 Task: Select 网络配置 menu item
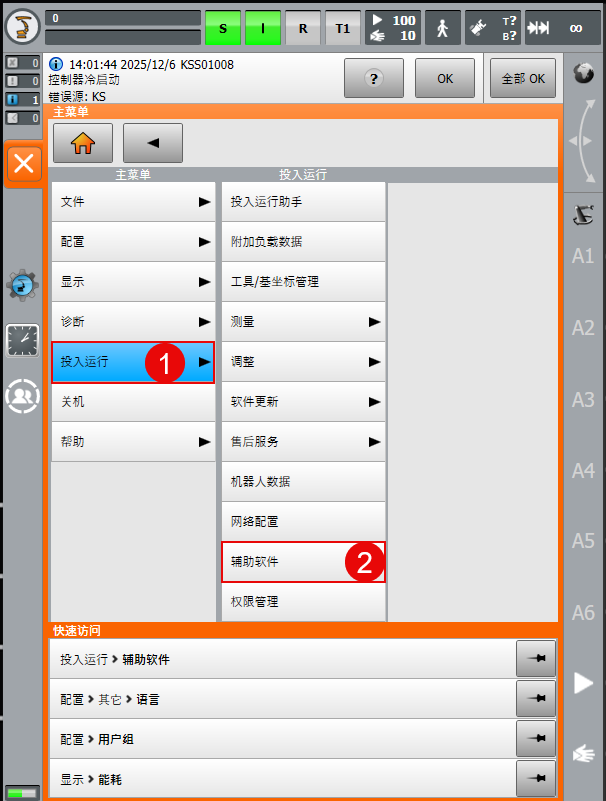click(x=303, y=522)
